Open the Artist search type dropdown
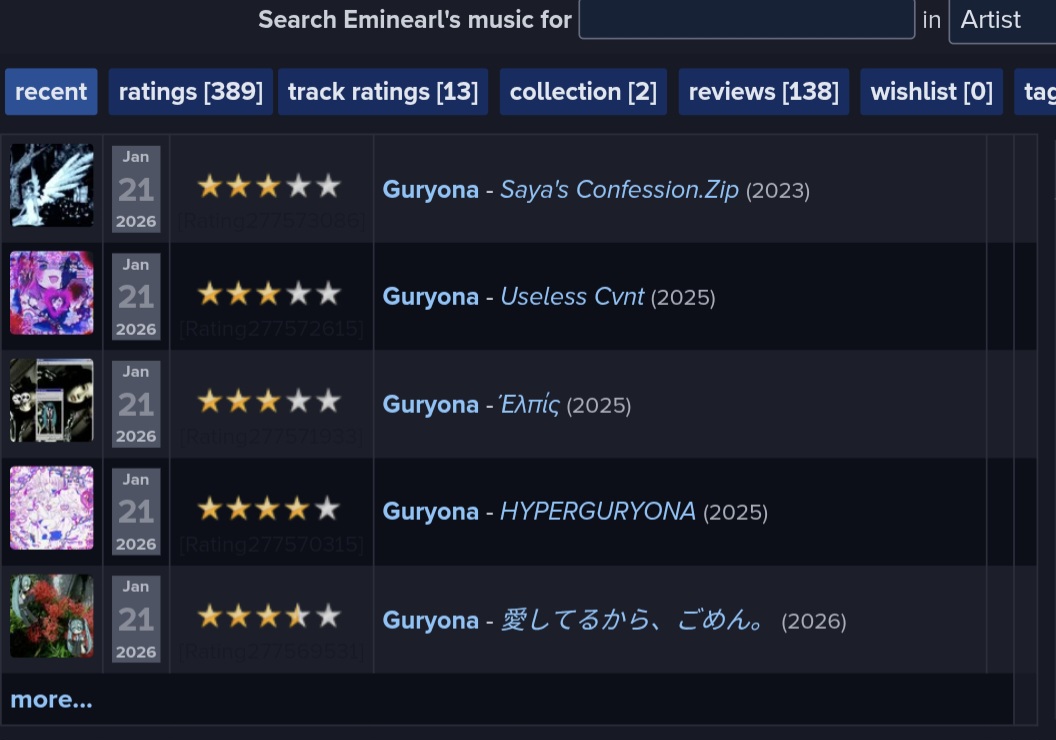Screen dimensions: 1056x740 (x=1001, y=20)
